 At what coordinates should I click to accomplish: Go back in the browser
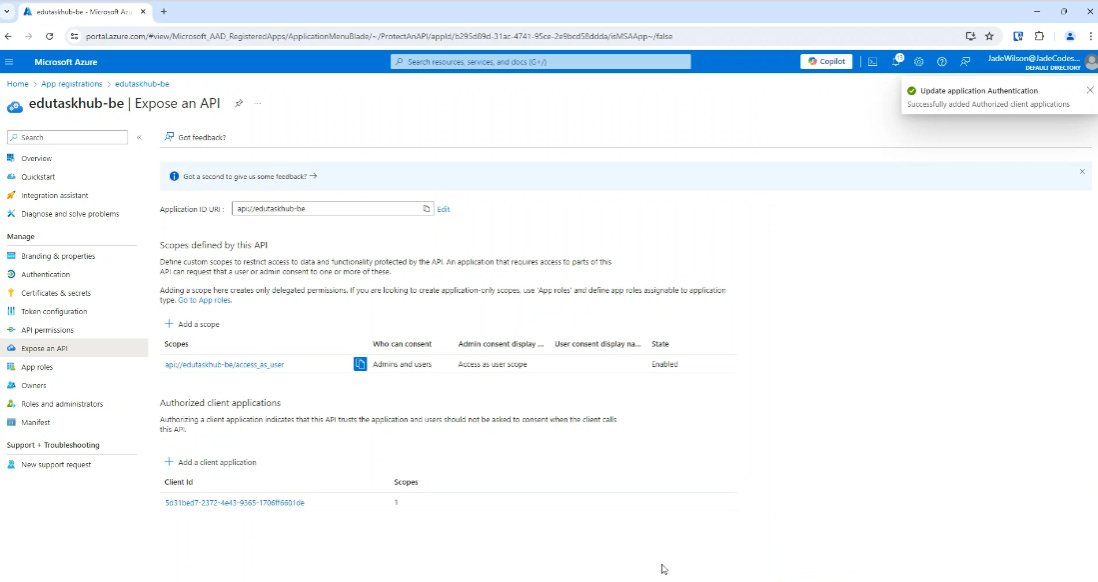tap(8, 36)
